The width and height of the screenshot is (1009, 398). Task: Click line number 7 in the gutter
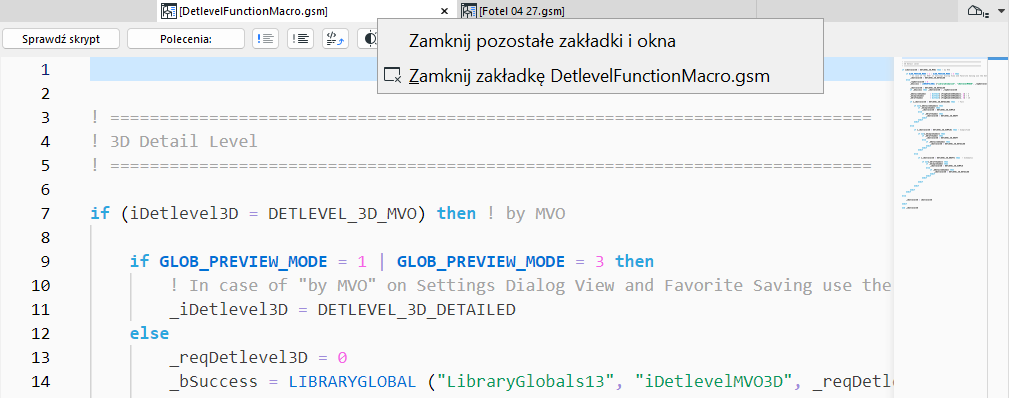pos(44,213)
